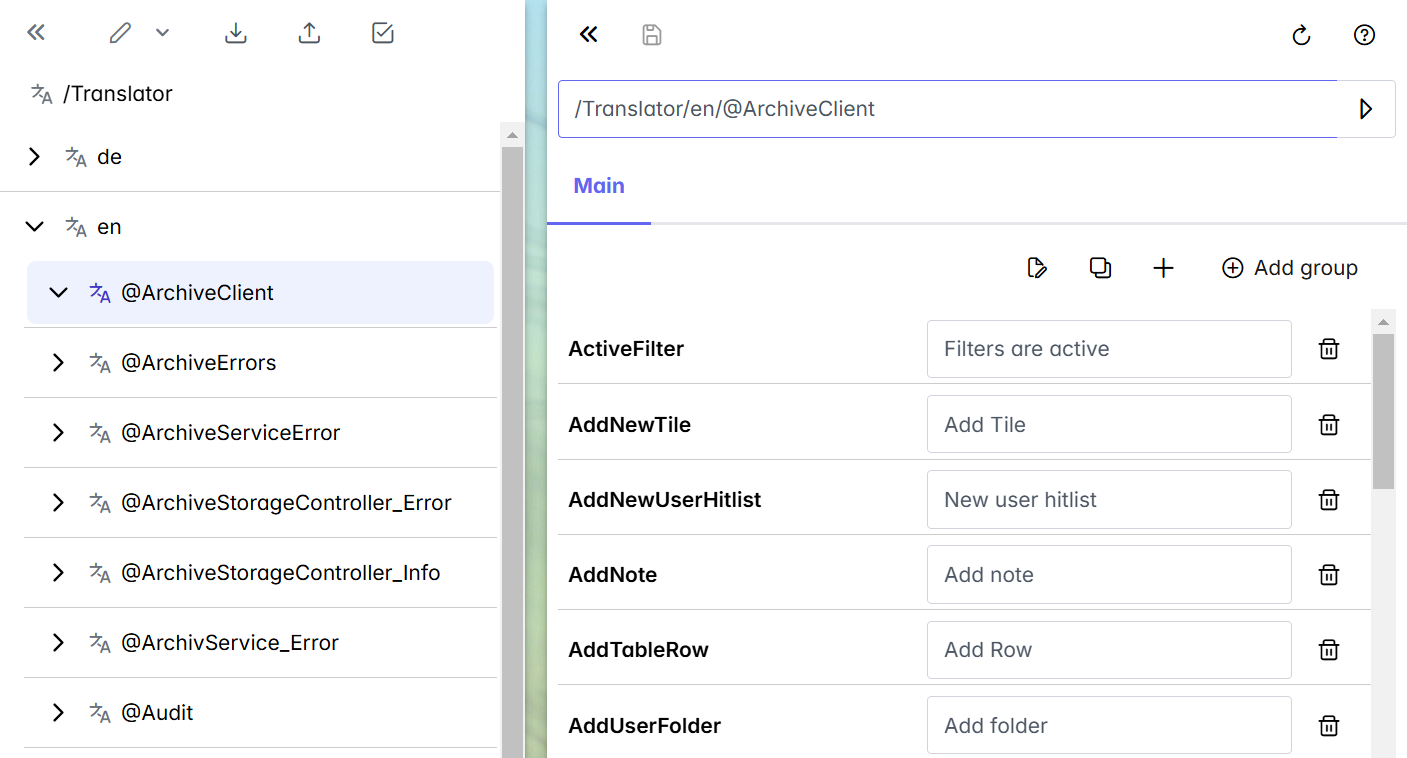
Task: Click the ActiveFilter translation text field
Action: pyautogui.click(x=1108, y=349)
